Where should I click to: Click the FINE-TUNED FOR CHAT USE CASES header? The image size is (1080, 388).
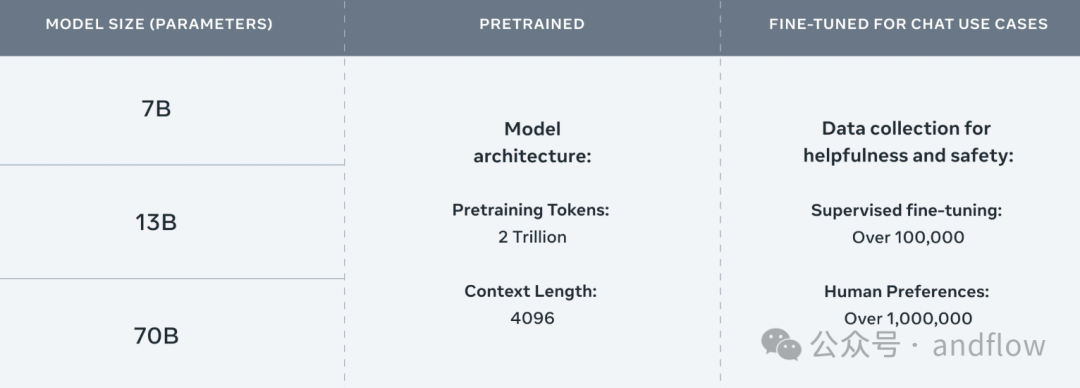908,24
